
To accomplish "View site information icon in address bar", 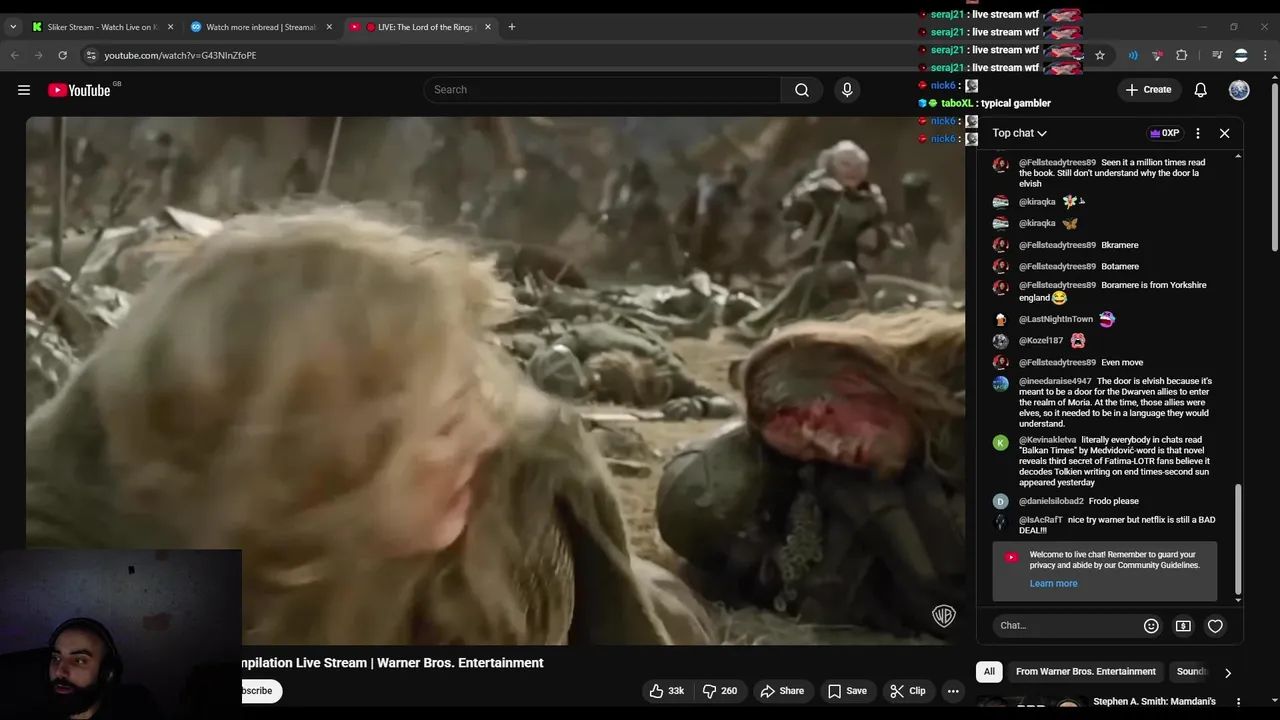I will coord(90,55).
